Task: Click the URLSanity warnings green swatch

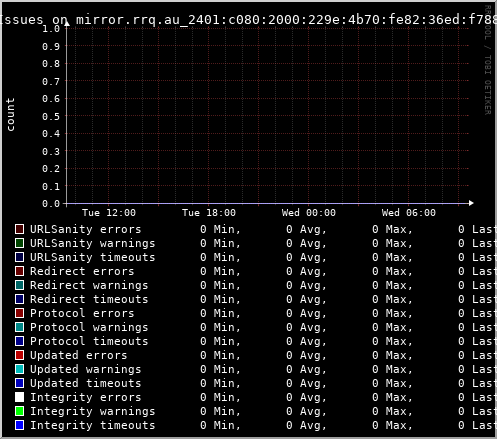Action: 20,243
